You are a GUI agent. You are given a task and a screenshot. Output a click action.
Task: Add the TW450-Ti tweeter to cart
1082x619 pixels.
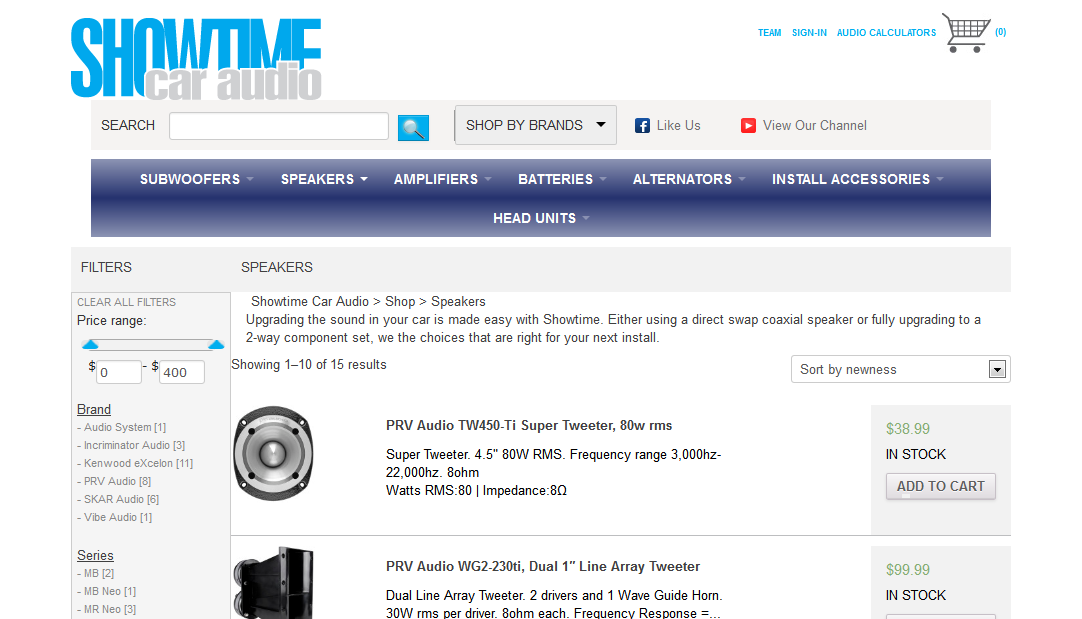pyautogui.click(x=941, y=487)
